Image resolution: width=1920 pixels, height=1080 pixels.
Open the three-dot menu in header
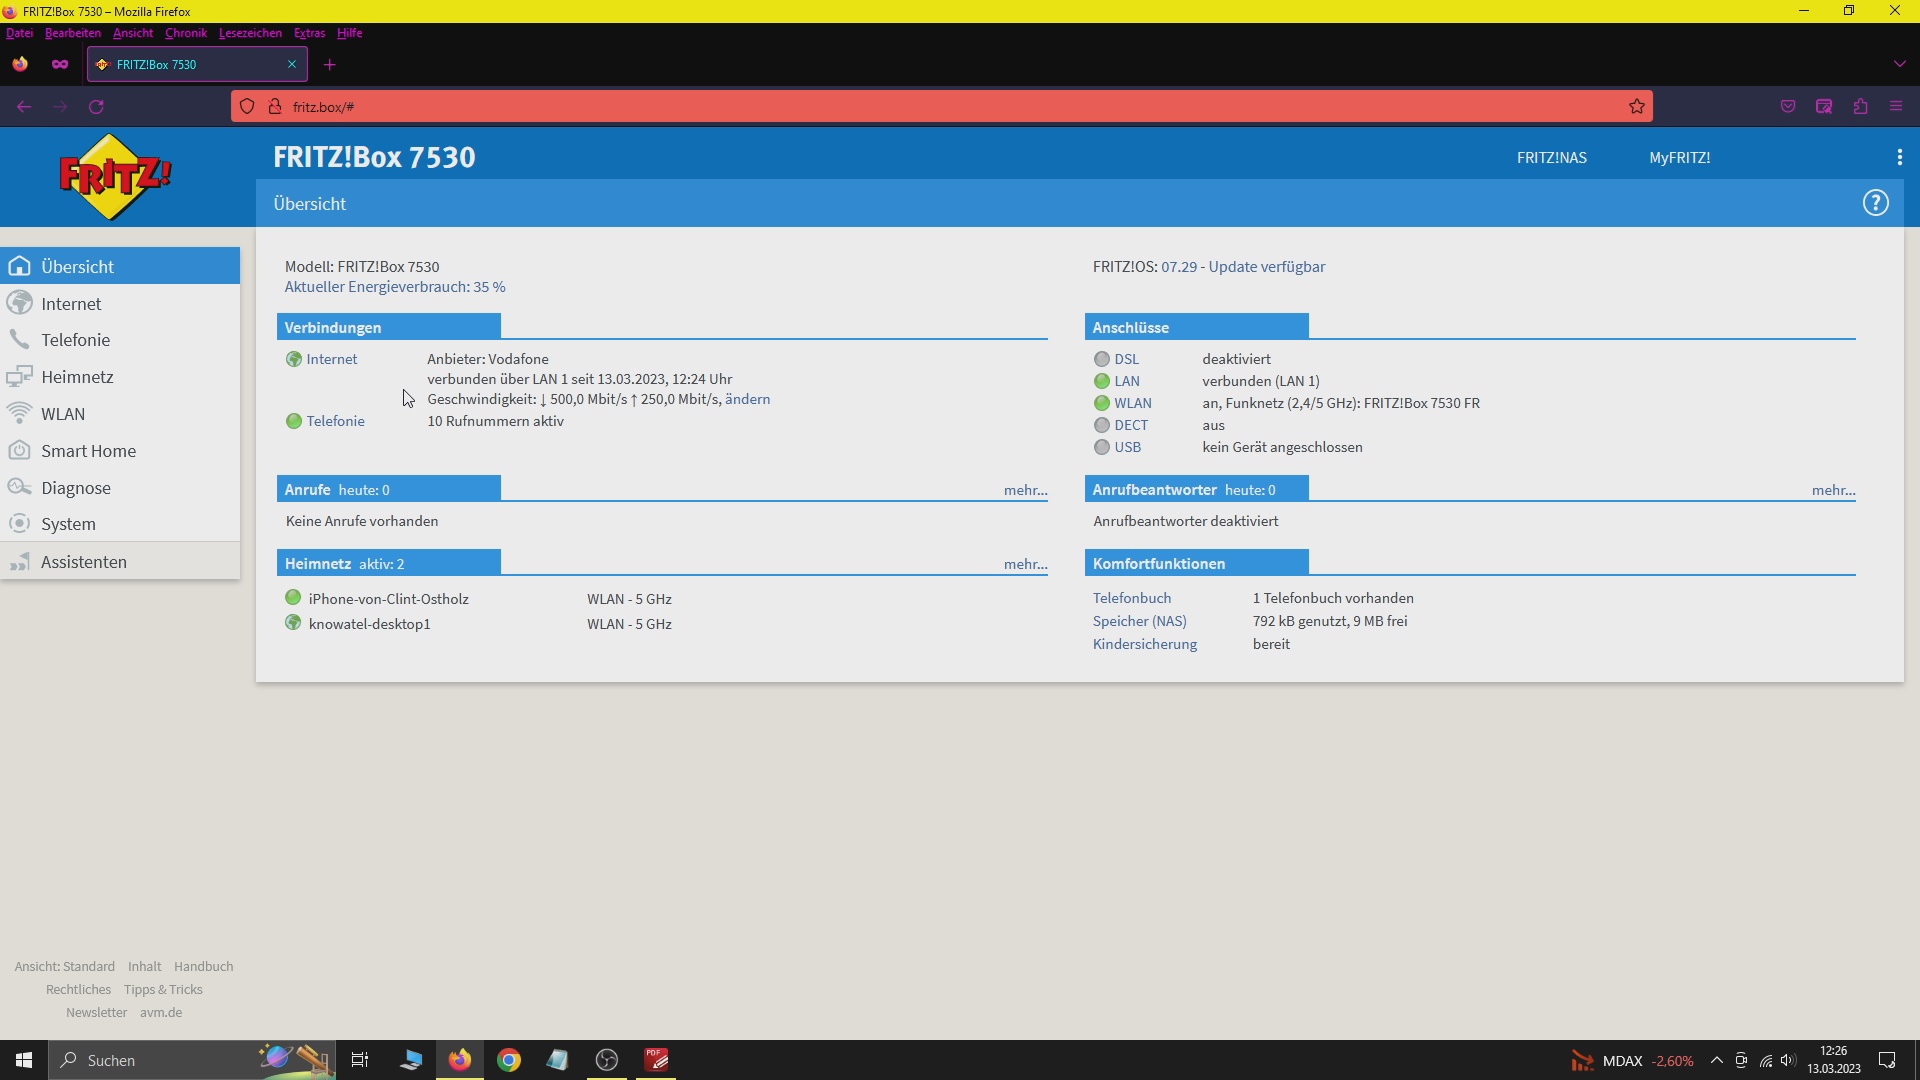pos(1899,157)
